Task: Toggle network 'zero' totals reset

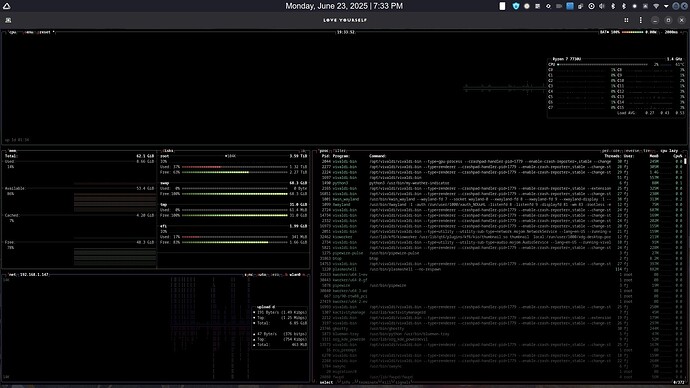Action: 275,275
